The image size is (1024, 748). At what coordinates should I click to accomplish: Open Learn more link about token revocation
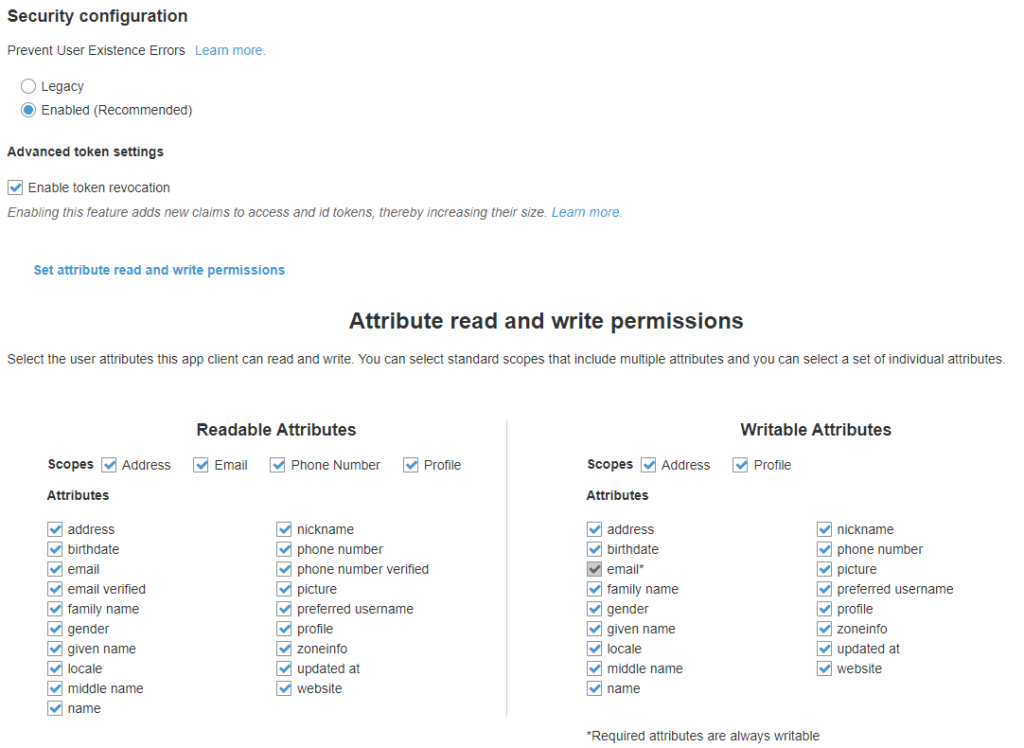click(x=586, y=212)
